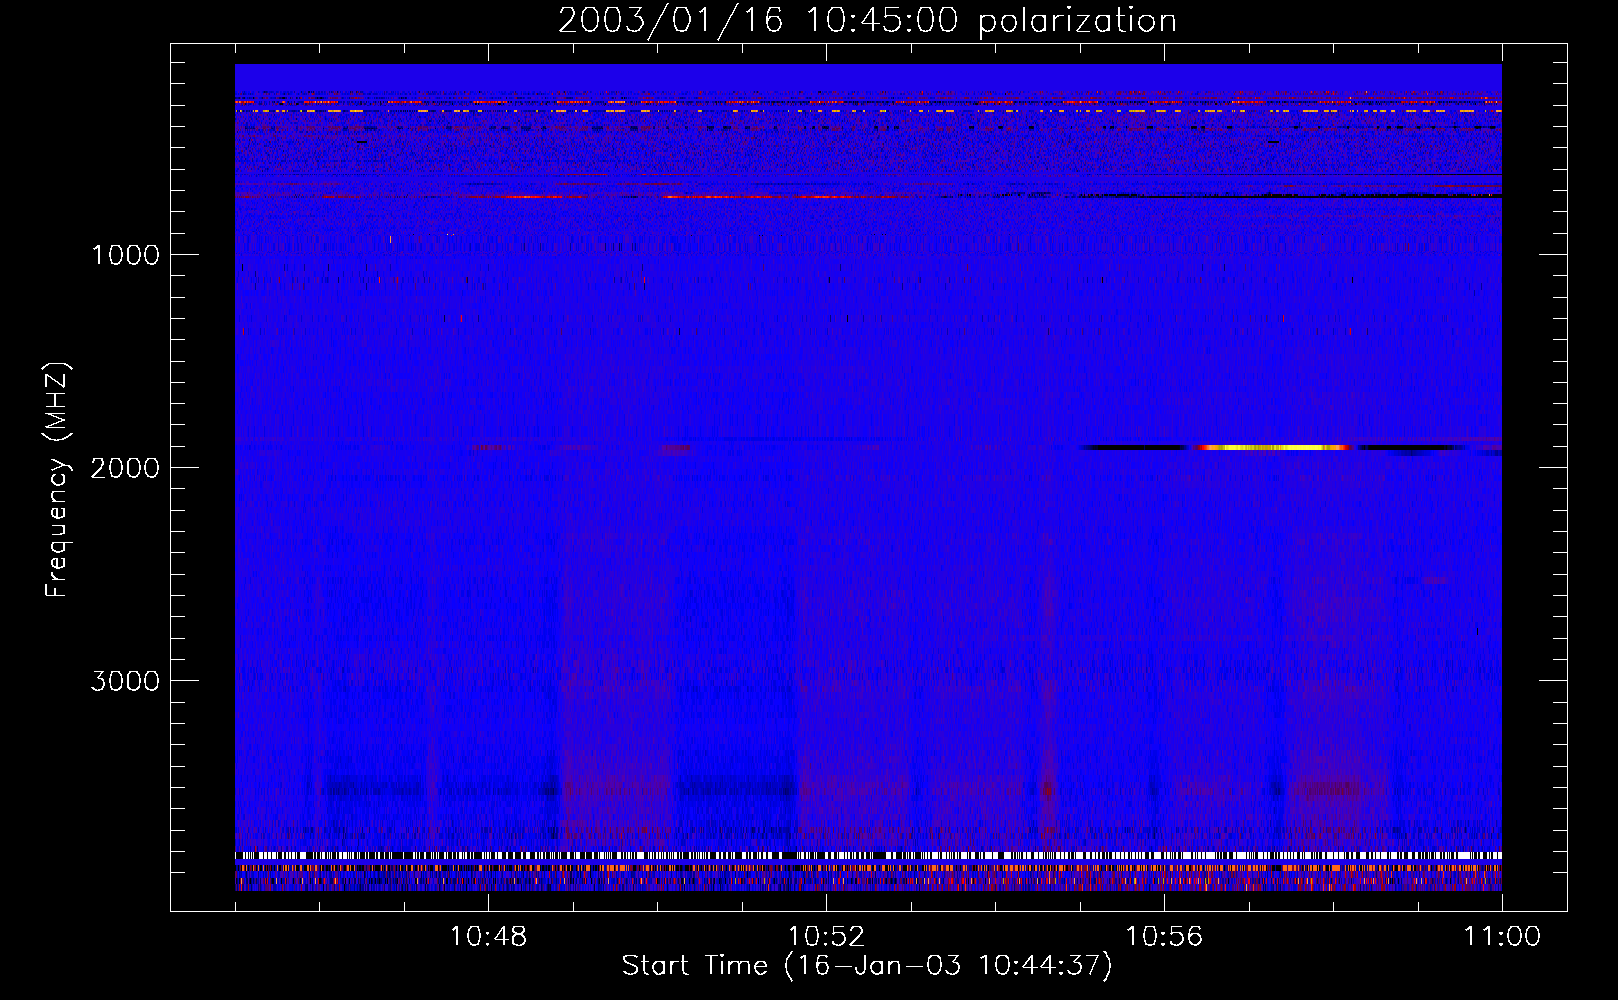Click the '1000' frequency axis label

point(125,255)
